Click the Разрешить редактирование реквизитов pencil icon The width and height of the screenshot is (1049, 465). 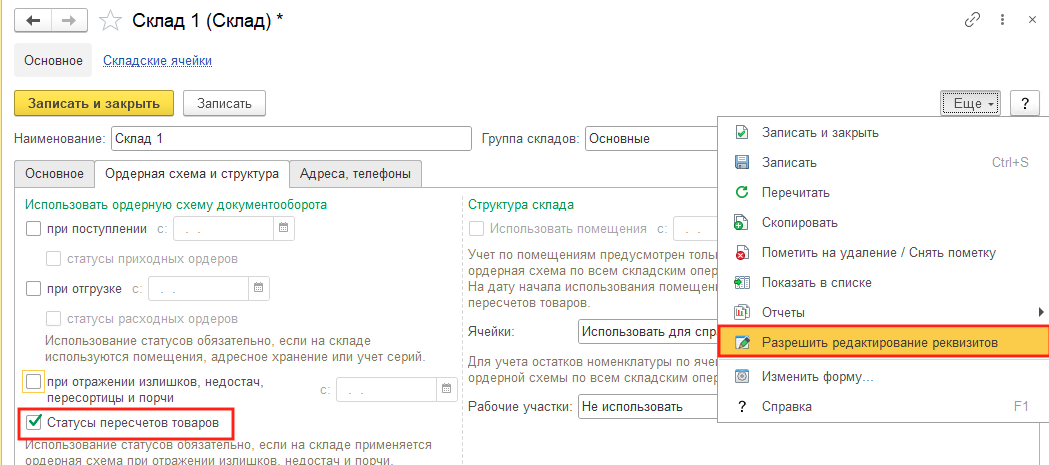point(742,343)
